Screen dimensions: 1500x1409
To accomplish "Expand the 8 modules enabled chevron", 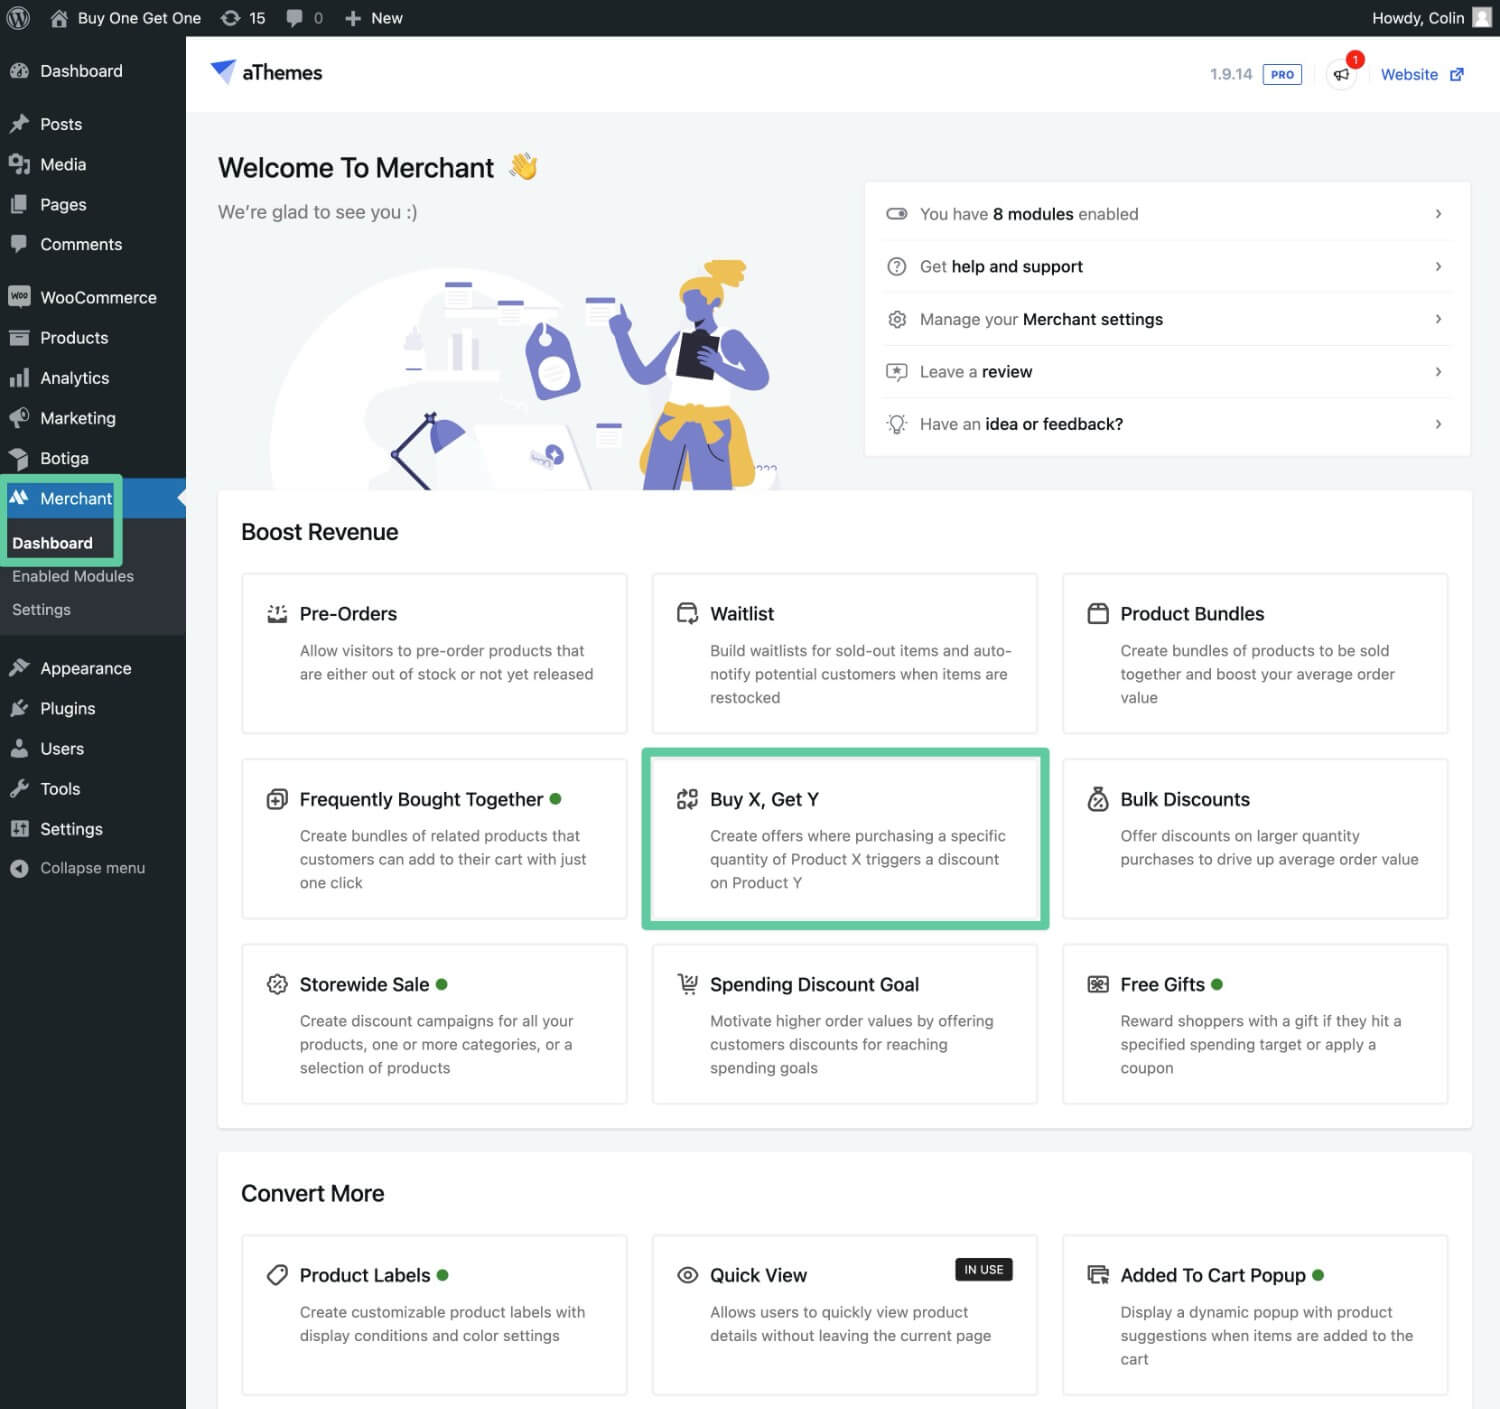I will (x=1438, y=214).
